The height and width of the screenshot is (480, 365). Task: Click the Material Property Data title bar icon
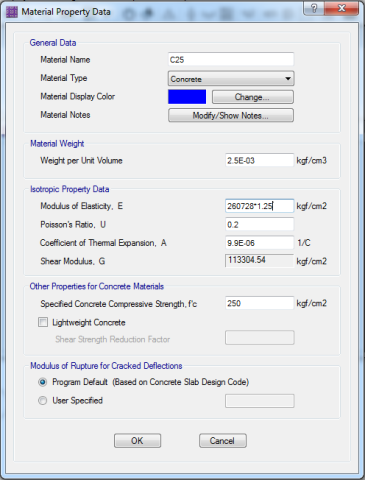click(12, 12)
